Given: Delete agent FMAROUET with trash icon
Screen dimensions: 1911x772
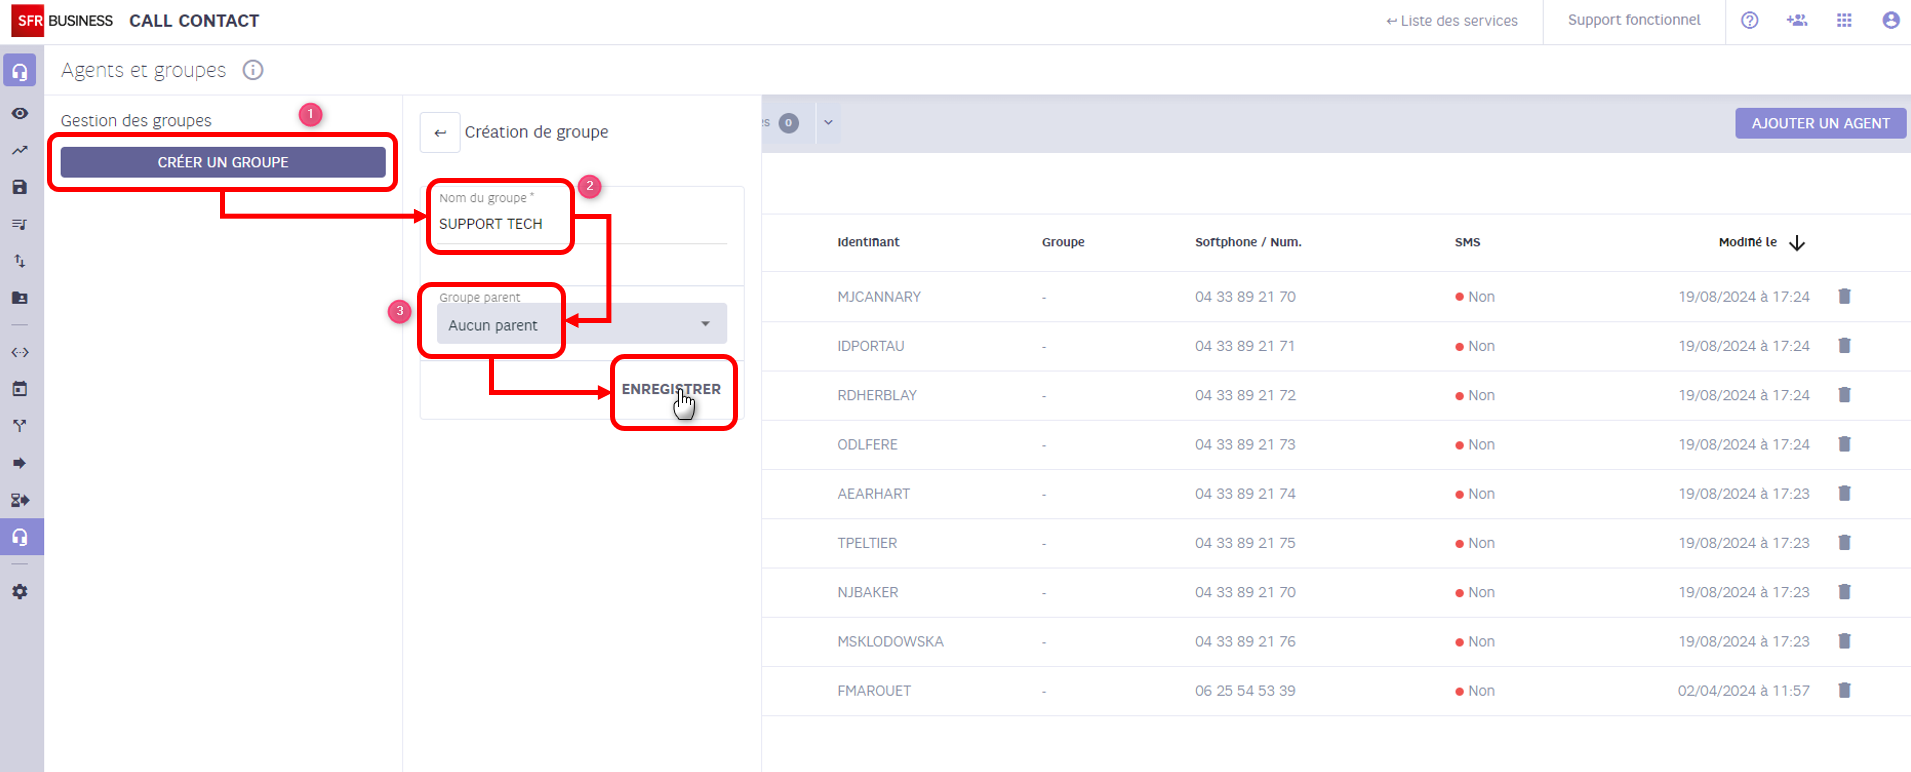Looking at the screenshot, I should click(1844, 690).
